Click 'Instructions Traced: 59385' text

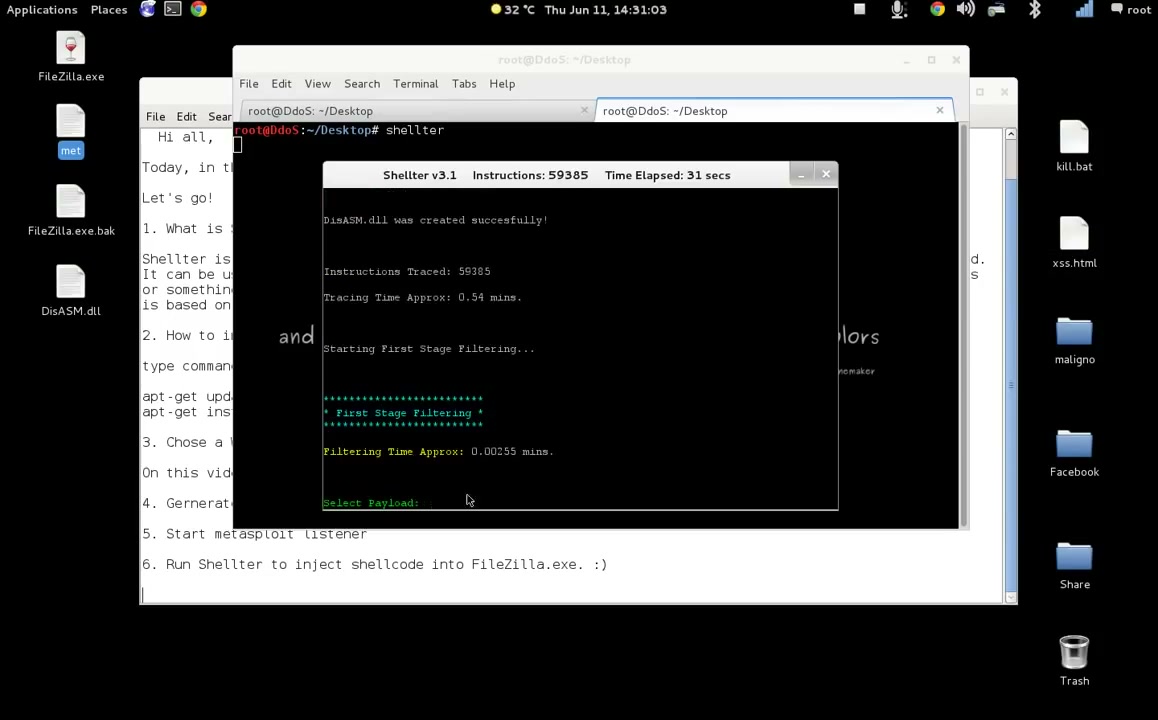(x=407, y=272)
